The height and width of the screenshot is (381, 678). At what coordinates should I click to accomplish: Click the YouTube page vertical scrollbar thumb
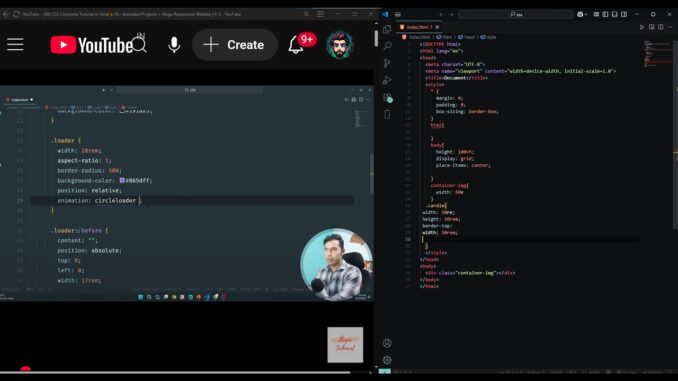coord(376,38)
